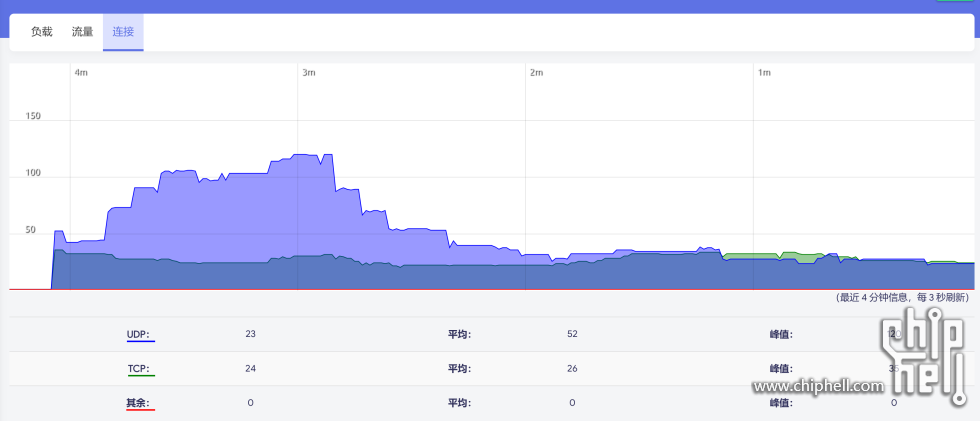Click the UDP average value 52
The image size is (980, 421).
(572, 334)
